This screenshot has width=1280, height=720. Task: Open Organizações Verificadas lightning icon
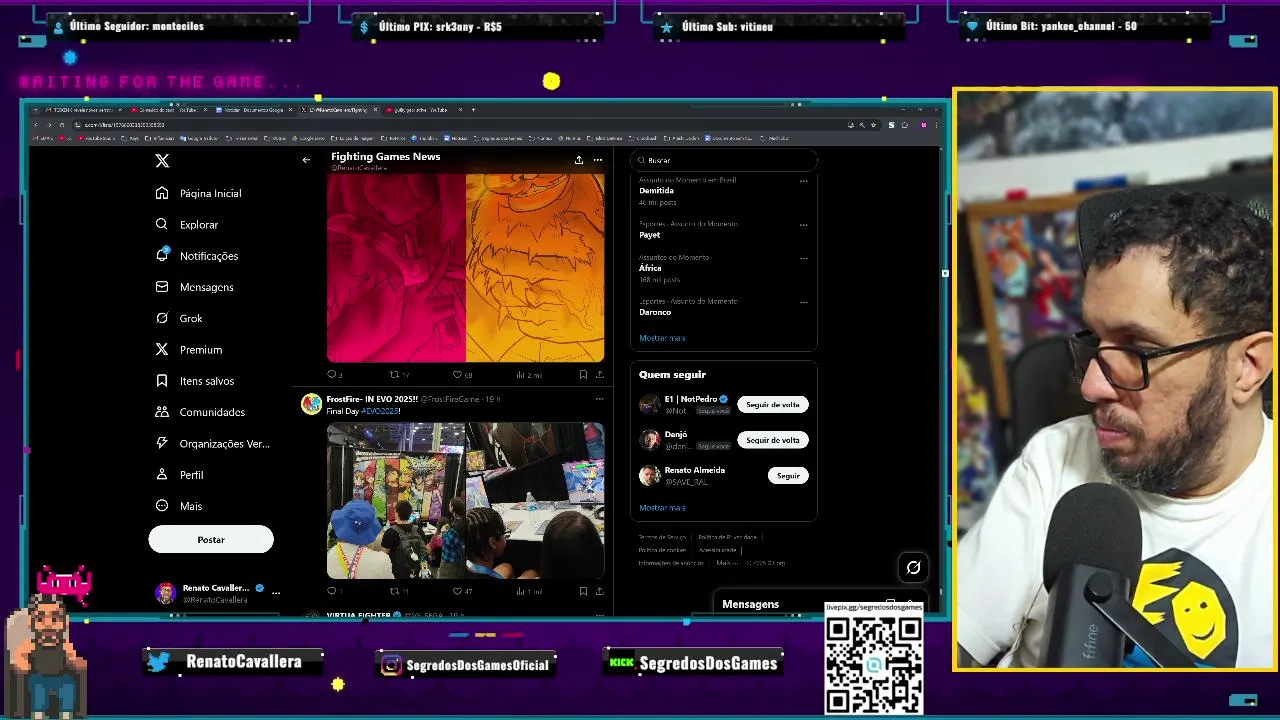click(x=162, y=443)
